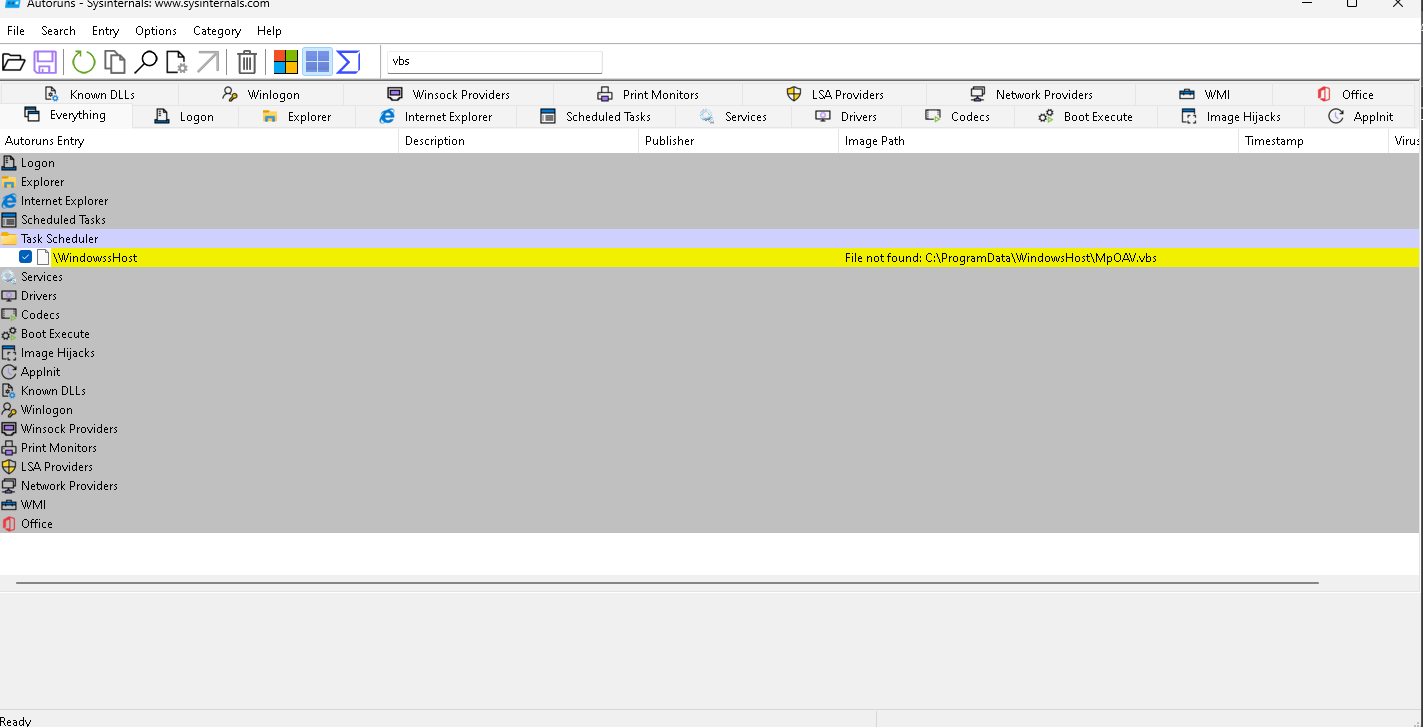Image resolution: width=1423 pixels, height=727 pixels.
Task: Select the Winsock Providers row in entry list
Action: 709,429
